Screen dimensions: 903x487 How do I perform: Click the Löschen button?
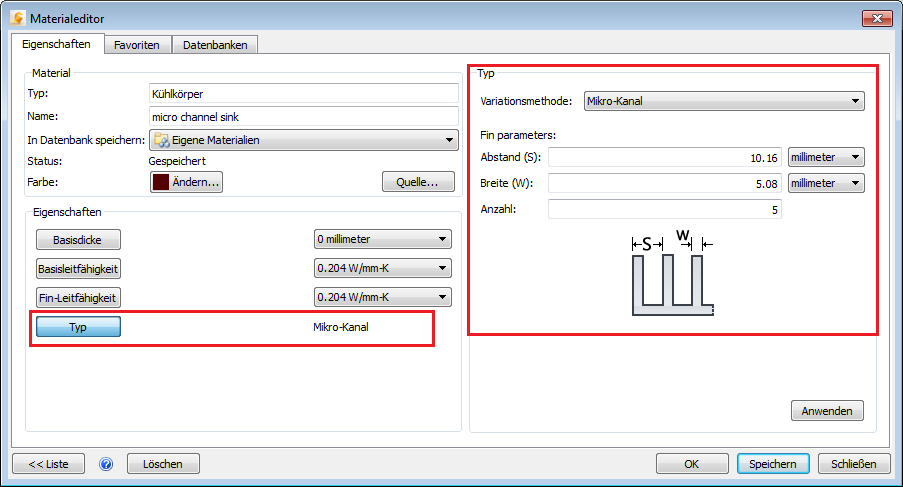pyautogui.click(x=163, y=464)
